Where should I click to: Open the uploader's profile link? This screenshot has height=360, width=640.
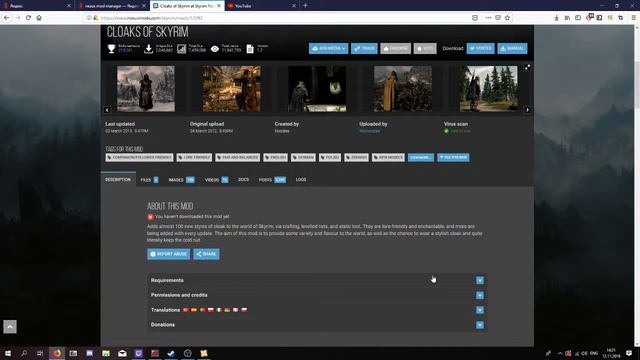370,131
